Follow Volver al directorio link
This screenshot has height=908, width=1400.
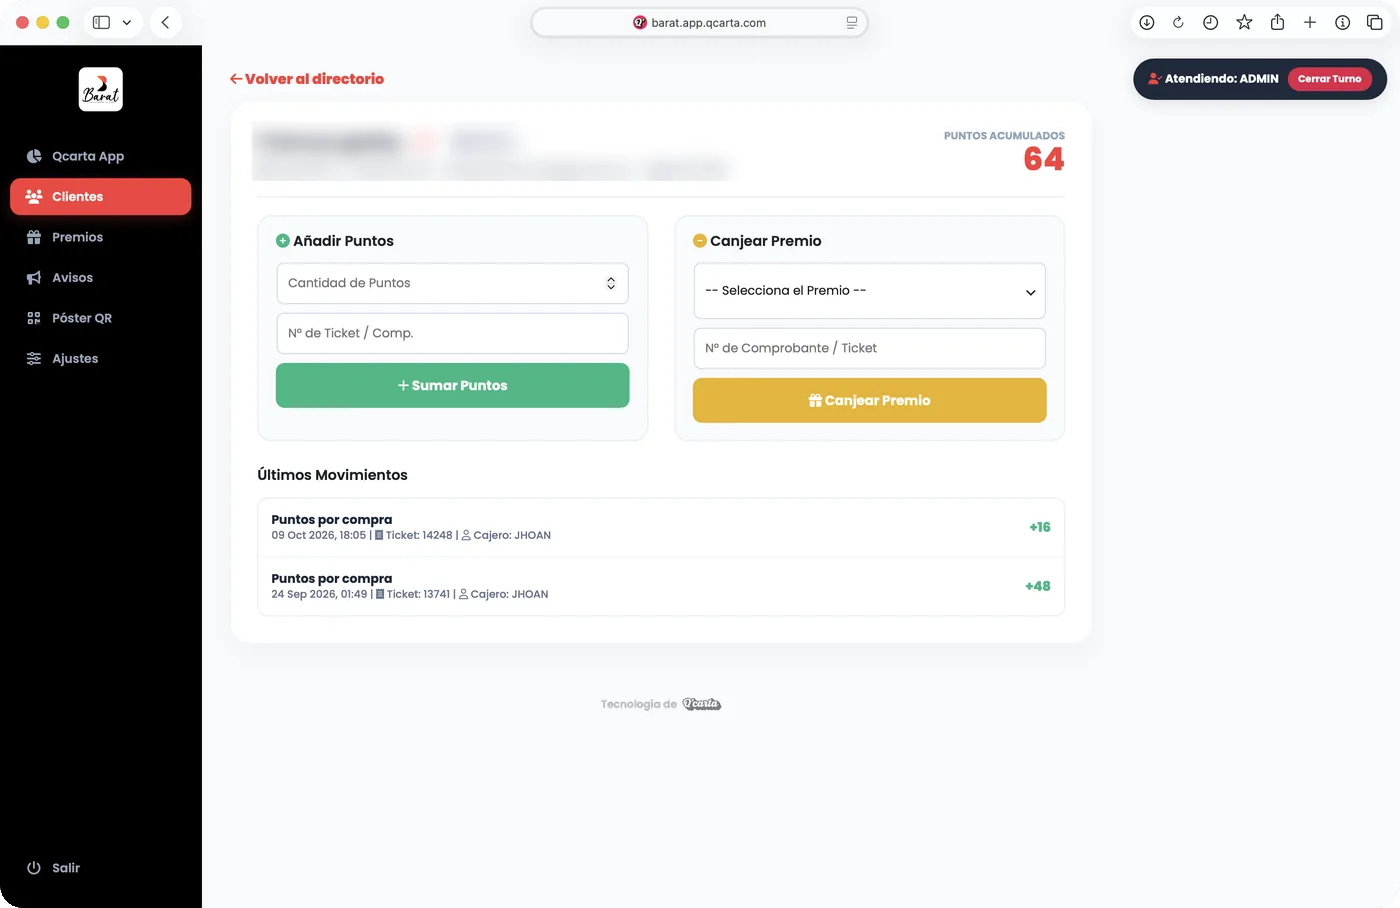coord(307,79)
